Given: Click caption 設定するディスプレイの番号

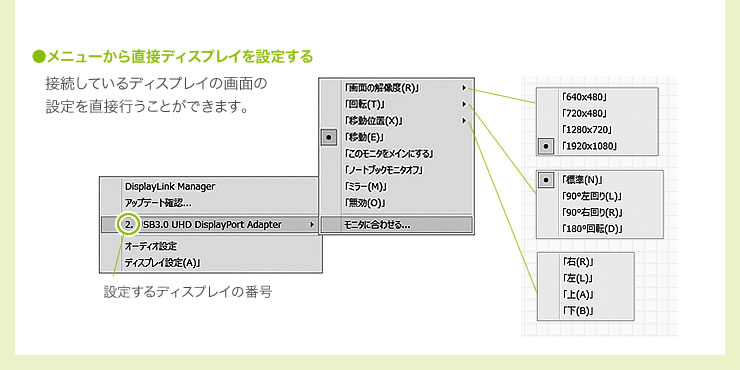Looking at the screenshot, I should click(x=188, y=292).
